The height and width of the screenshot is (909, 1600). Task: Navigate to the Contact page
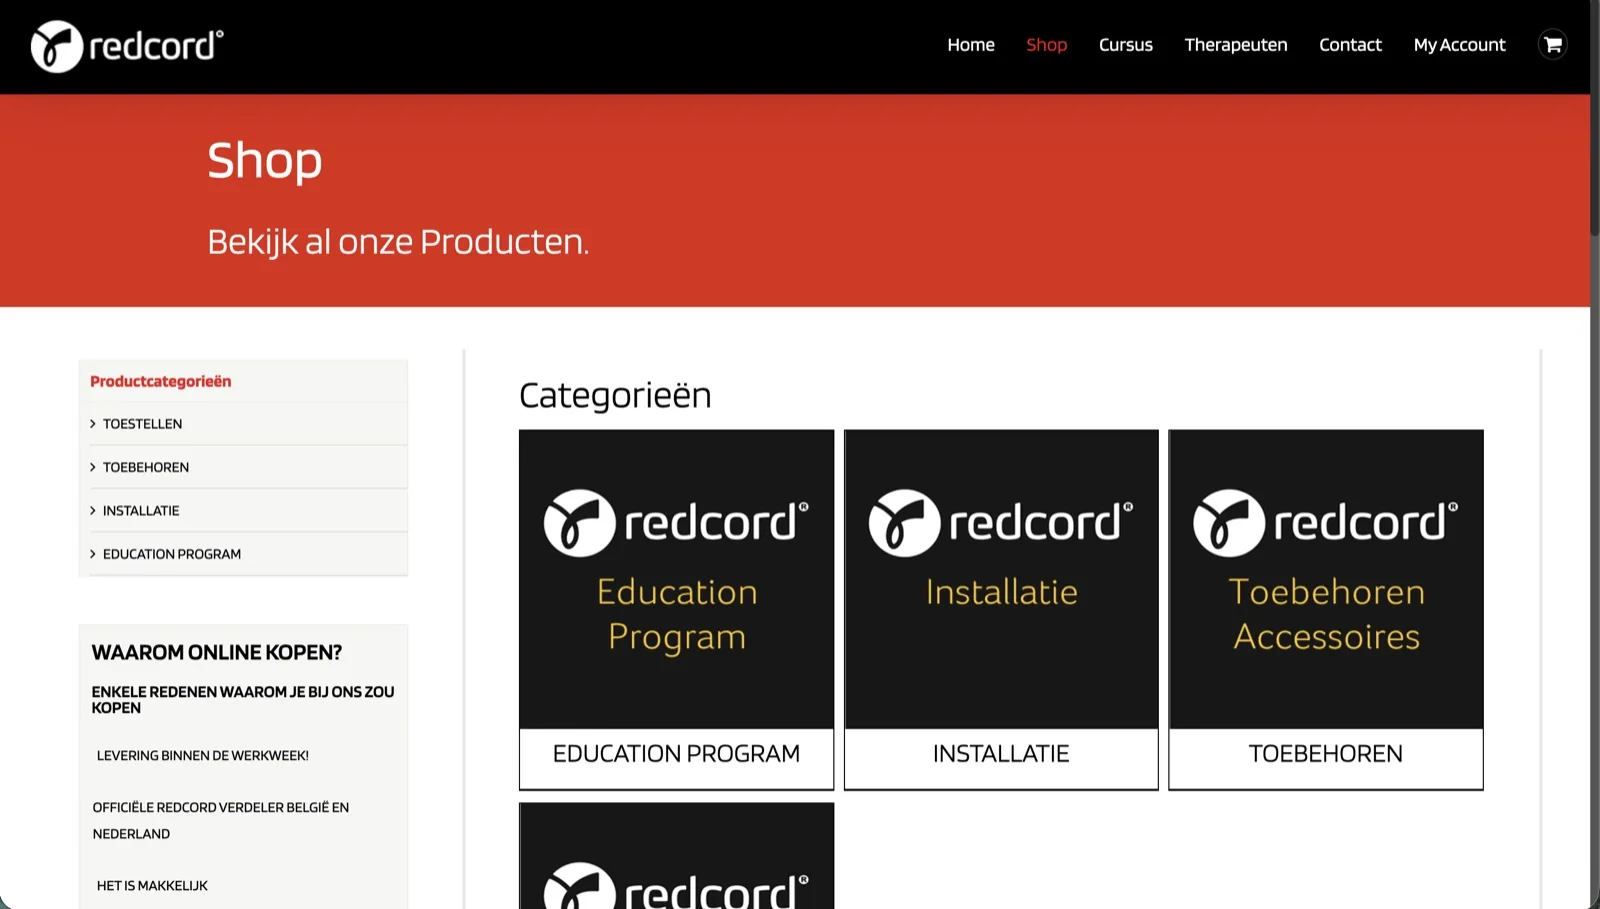(x=1350, y=45)
